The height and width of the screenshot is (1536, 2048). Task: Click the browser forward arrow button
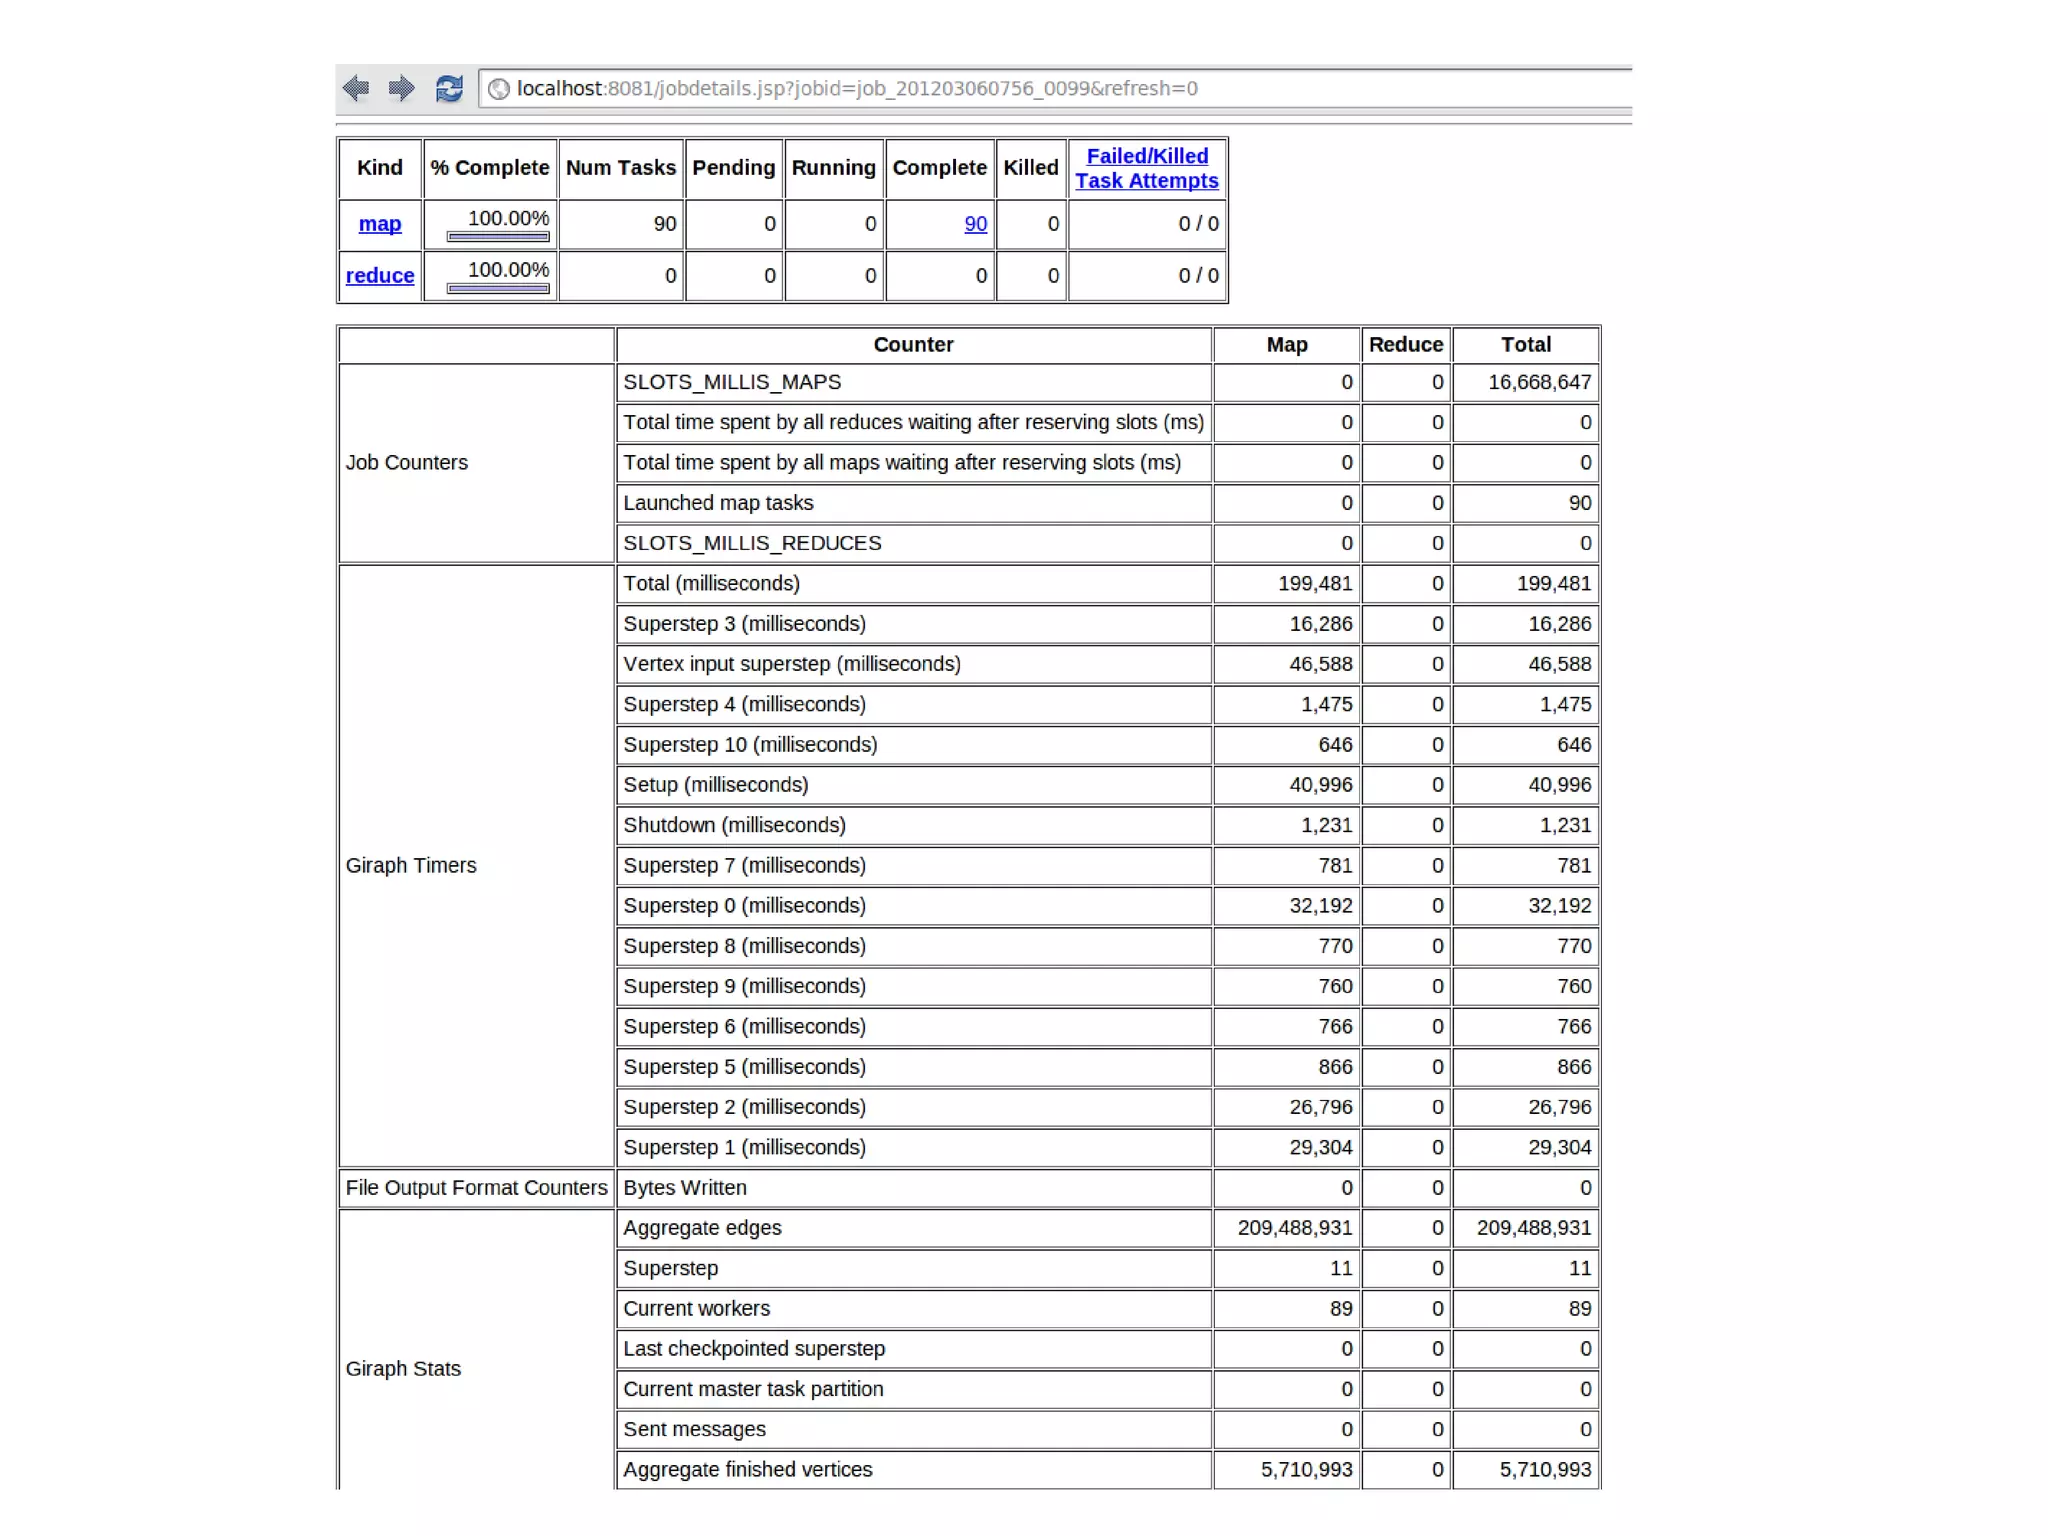tap(401, 88)
